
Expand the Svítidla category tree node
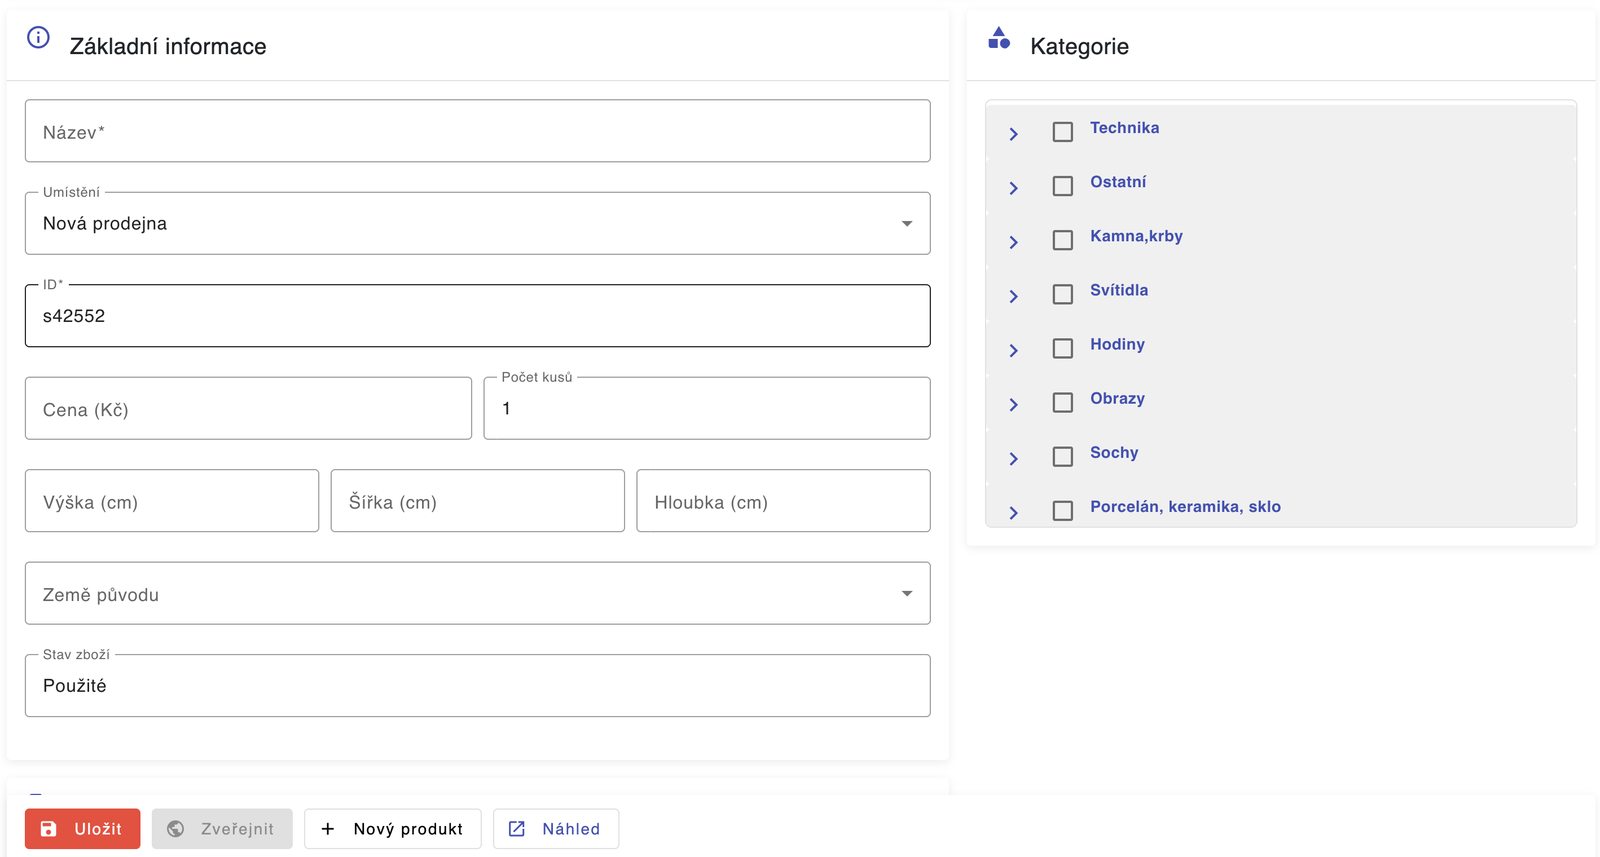point(1013,296)
